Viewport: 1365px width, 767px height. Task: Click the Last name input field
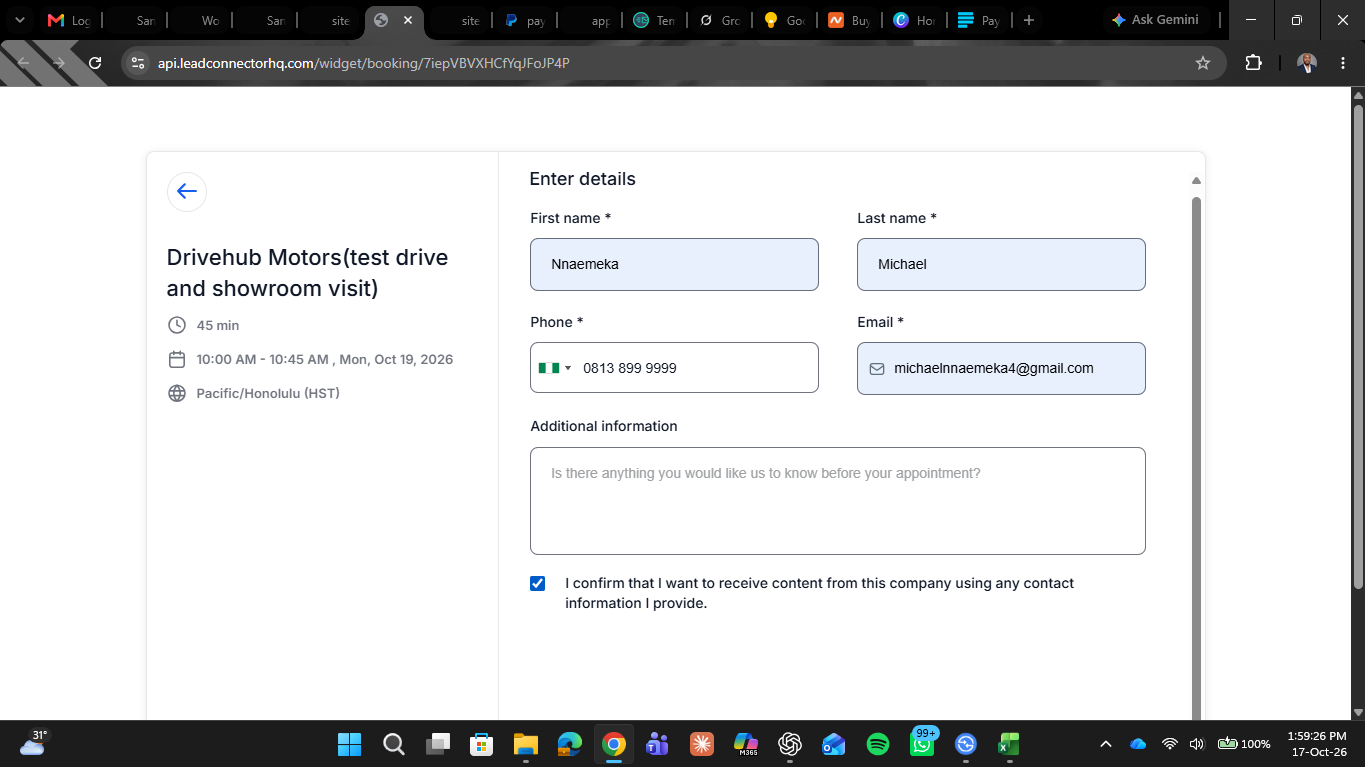(1001, 265)
